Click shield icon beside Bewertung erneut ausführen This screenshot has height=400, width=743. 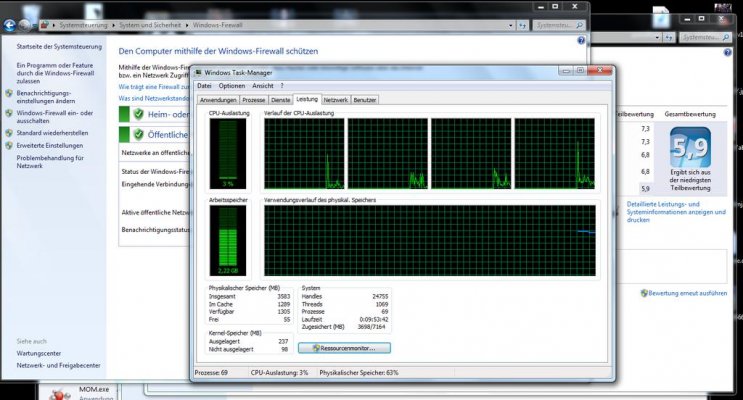[644, 293]
